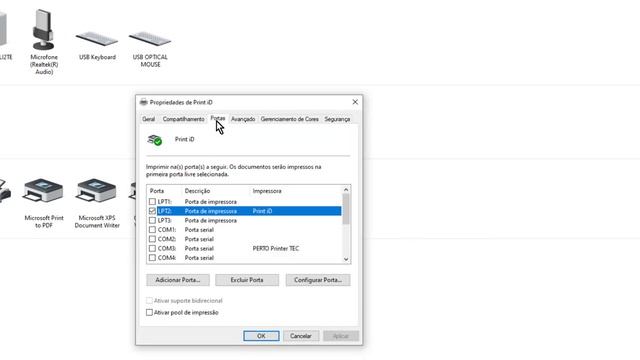Check the COM2 port checkbox
The height and width of the screenshot is (360, 640).
[x=152, y=239]
